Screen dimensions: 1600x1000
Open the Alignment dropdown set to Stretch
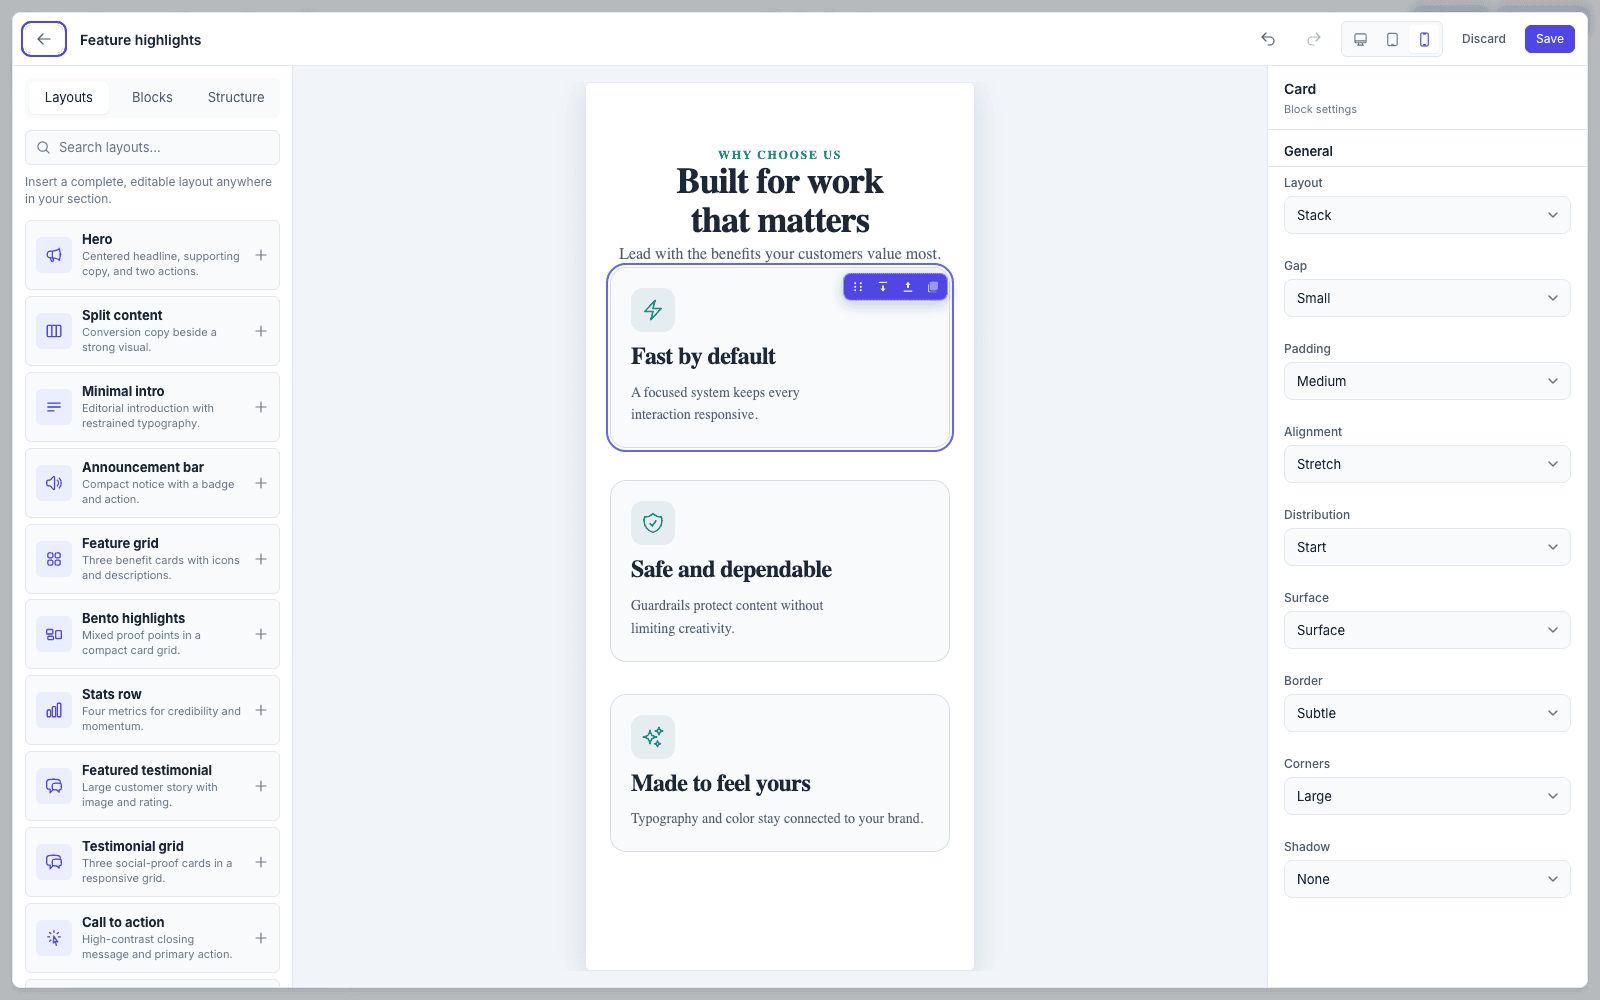pyautogui.click(x=1427, y=464)
